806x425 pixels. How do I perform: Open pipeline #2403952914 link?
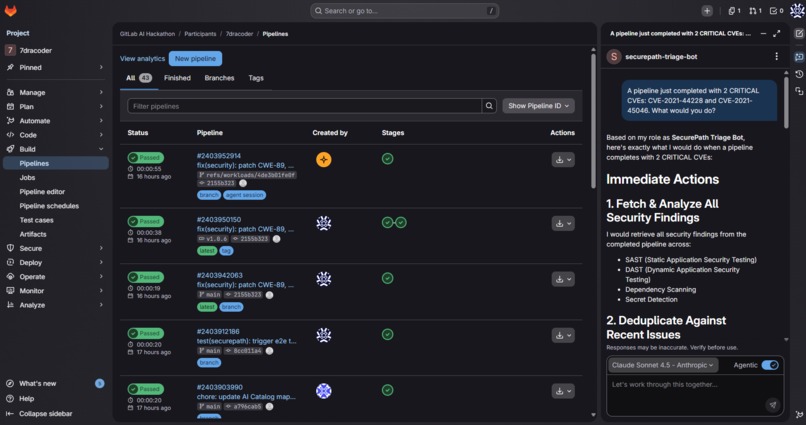click(x=218, y=156)
